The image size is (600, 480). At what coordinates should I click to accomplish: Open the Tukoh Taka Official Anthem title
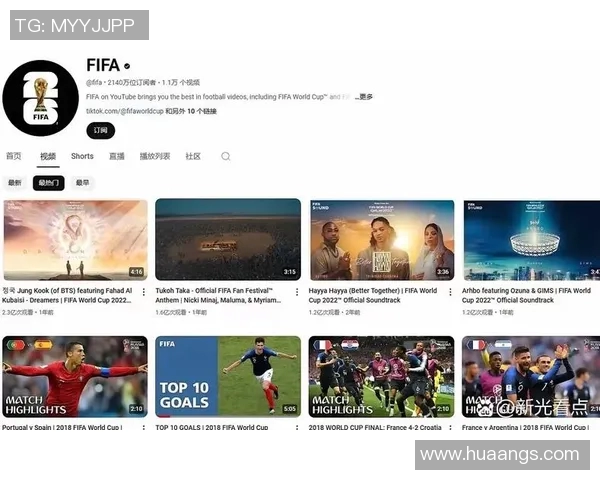(218, 296)
